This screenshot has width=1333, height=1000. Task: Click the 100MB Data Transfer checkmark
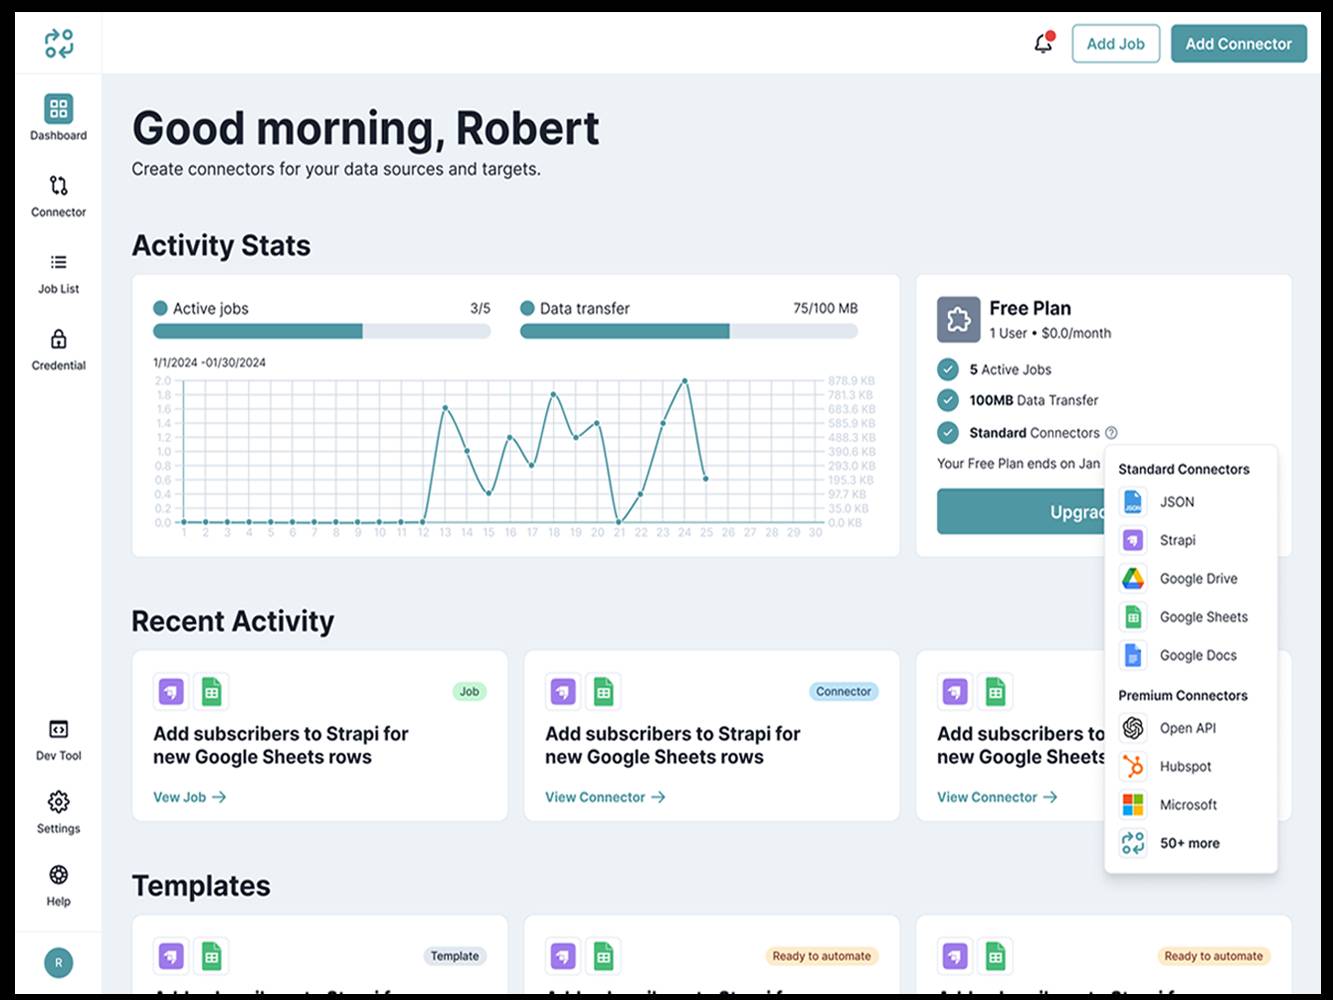click(x=948, y=400)
